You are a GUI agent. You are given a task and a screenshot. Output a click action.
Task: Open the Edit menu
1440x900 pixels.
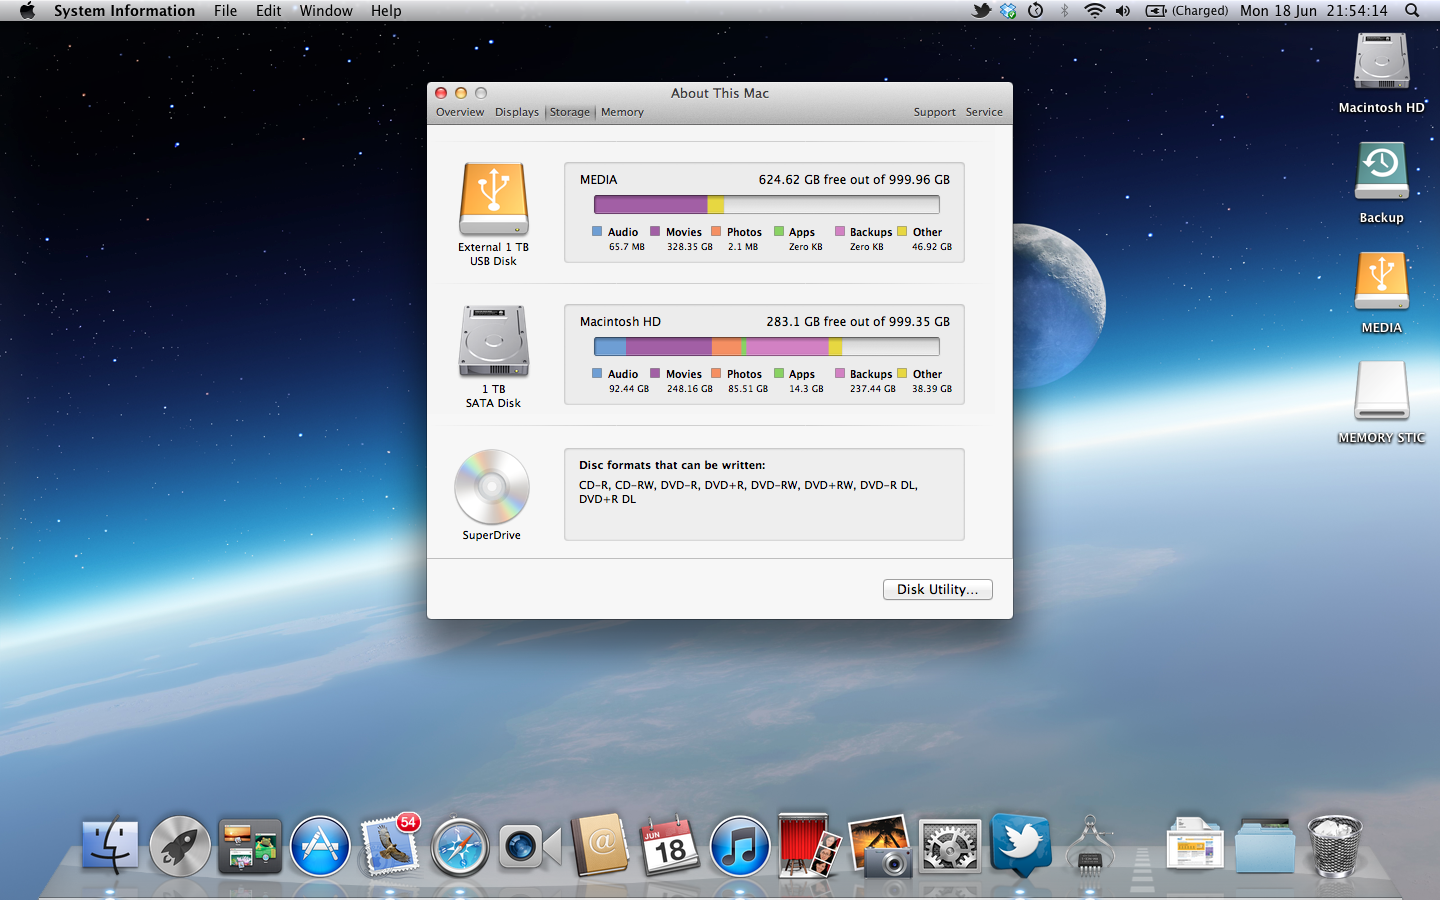point(268,10)
